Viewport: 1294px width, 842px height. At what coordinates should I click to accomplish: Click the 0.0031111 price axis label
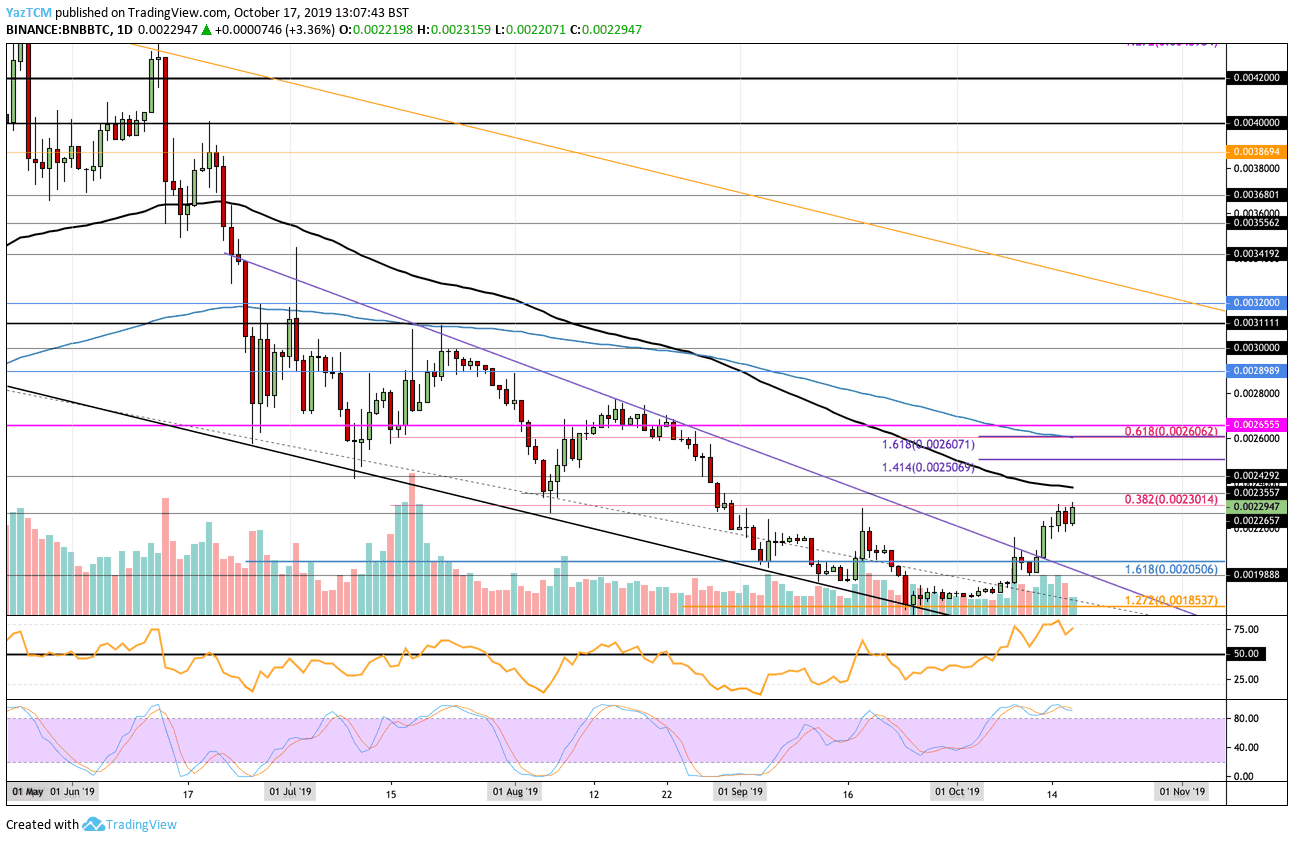coord(1256,323)
